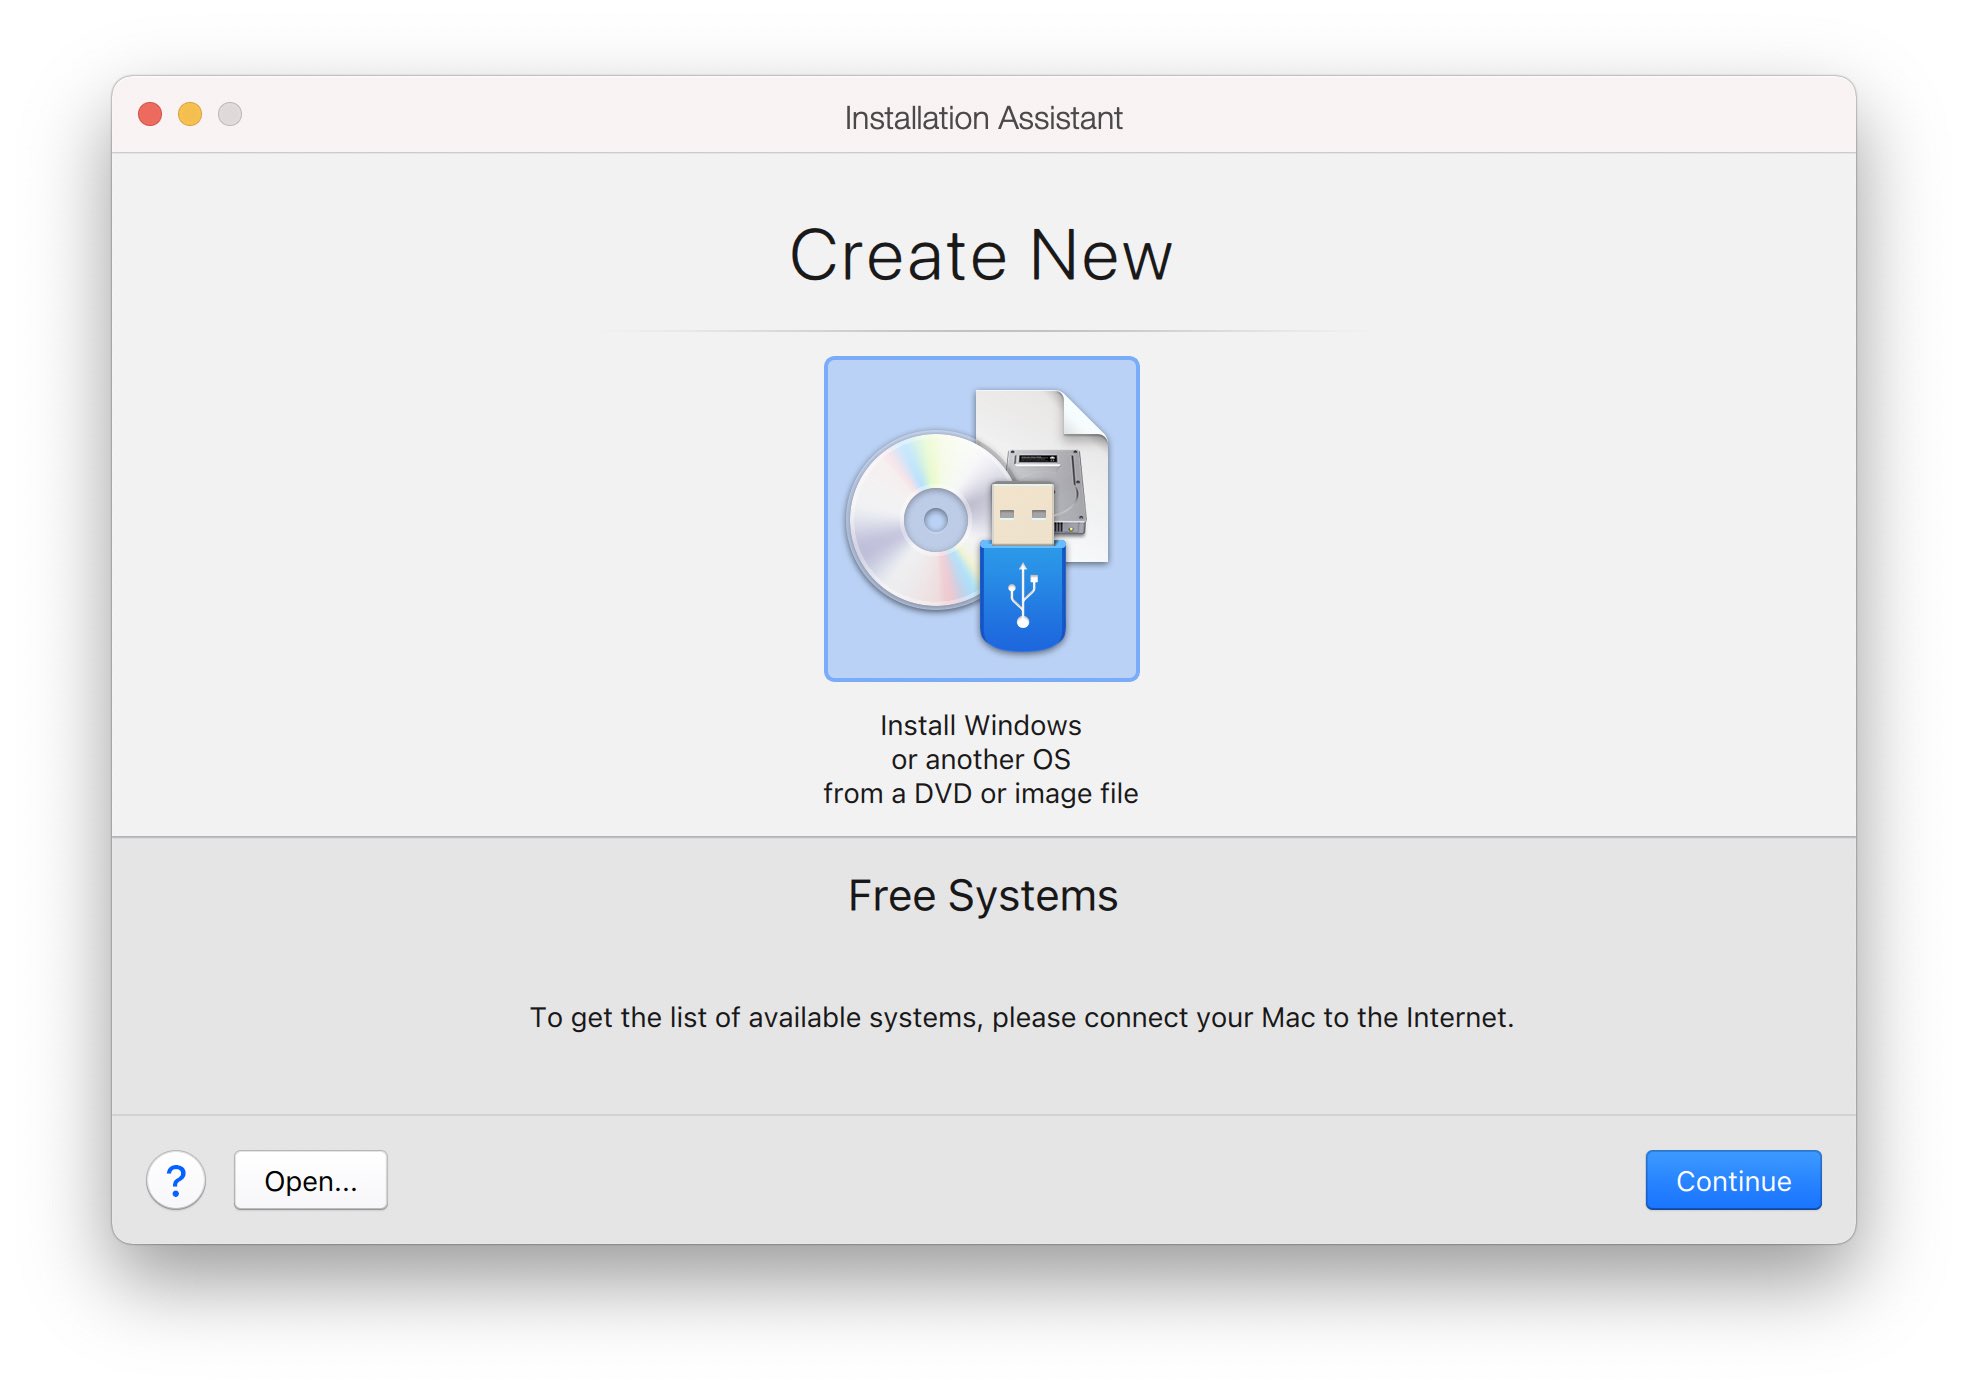Open help with the question mark button

pos(176,1180)
